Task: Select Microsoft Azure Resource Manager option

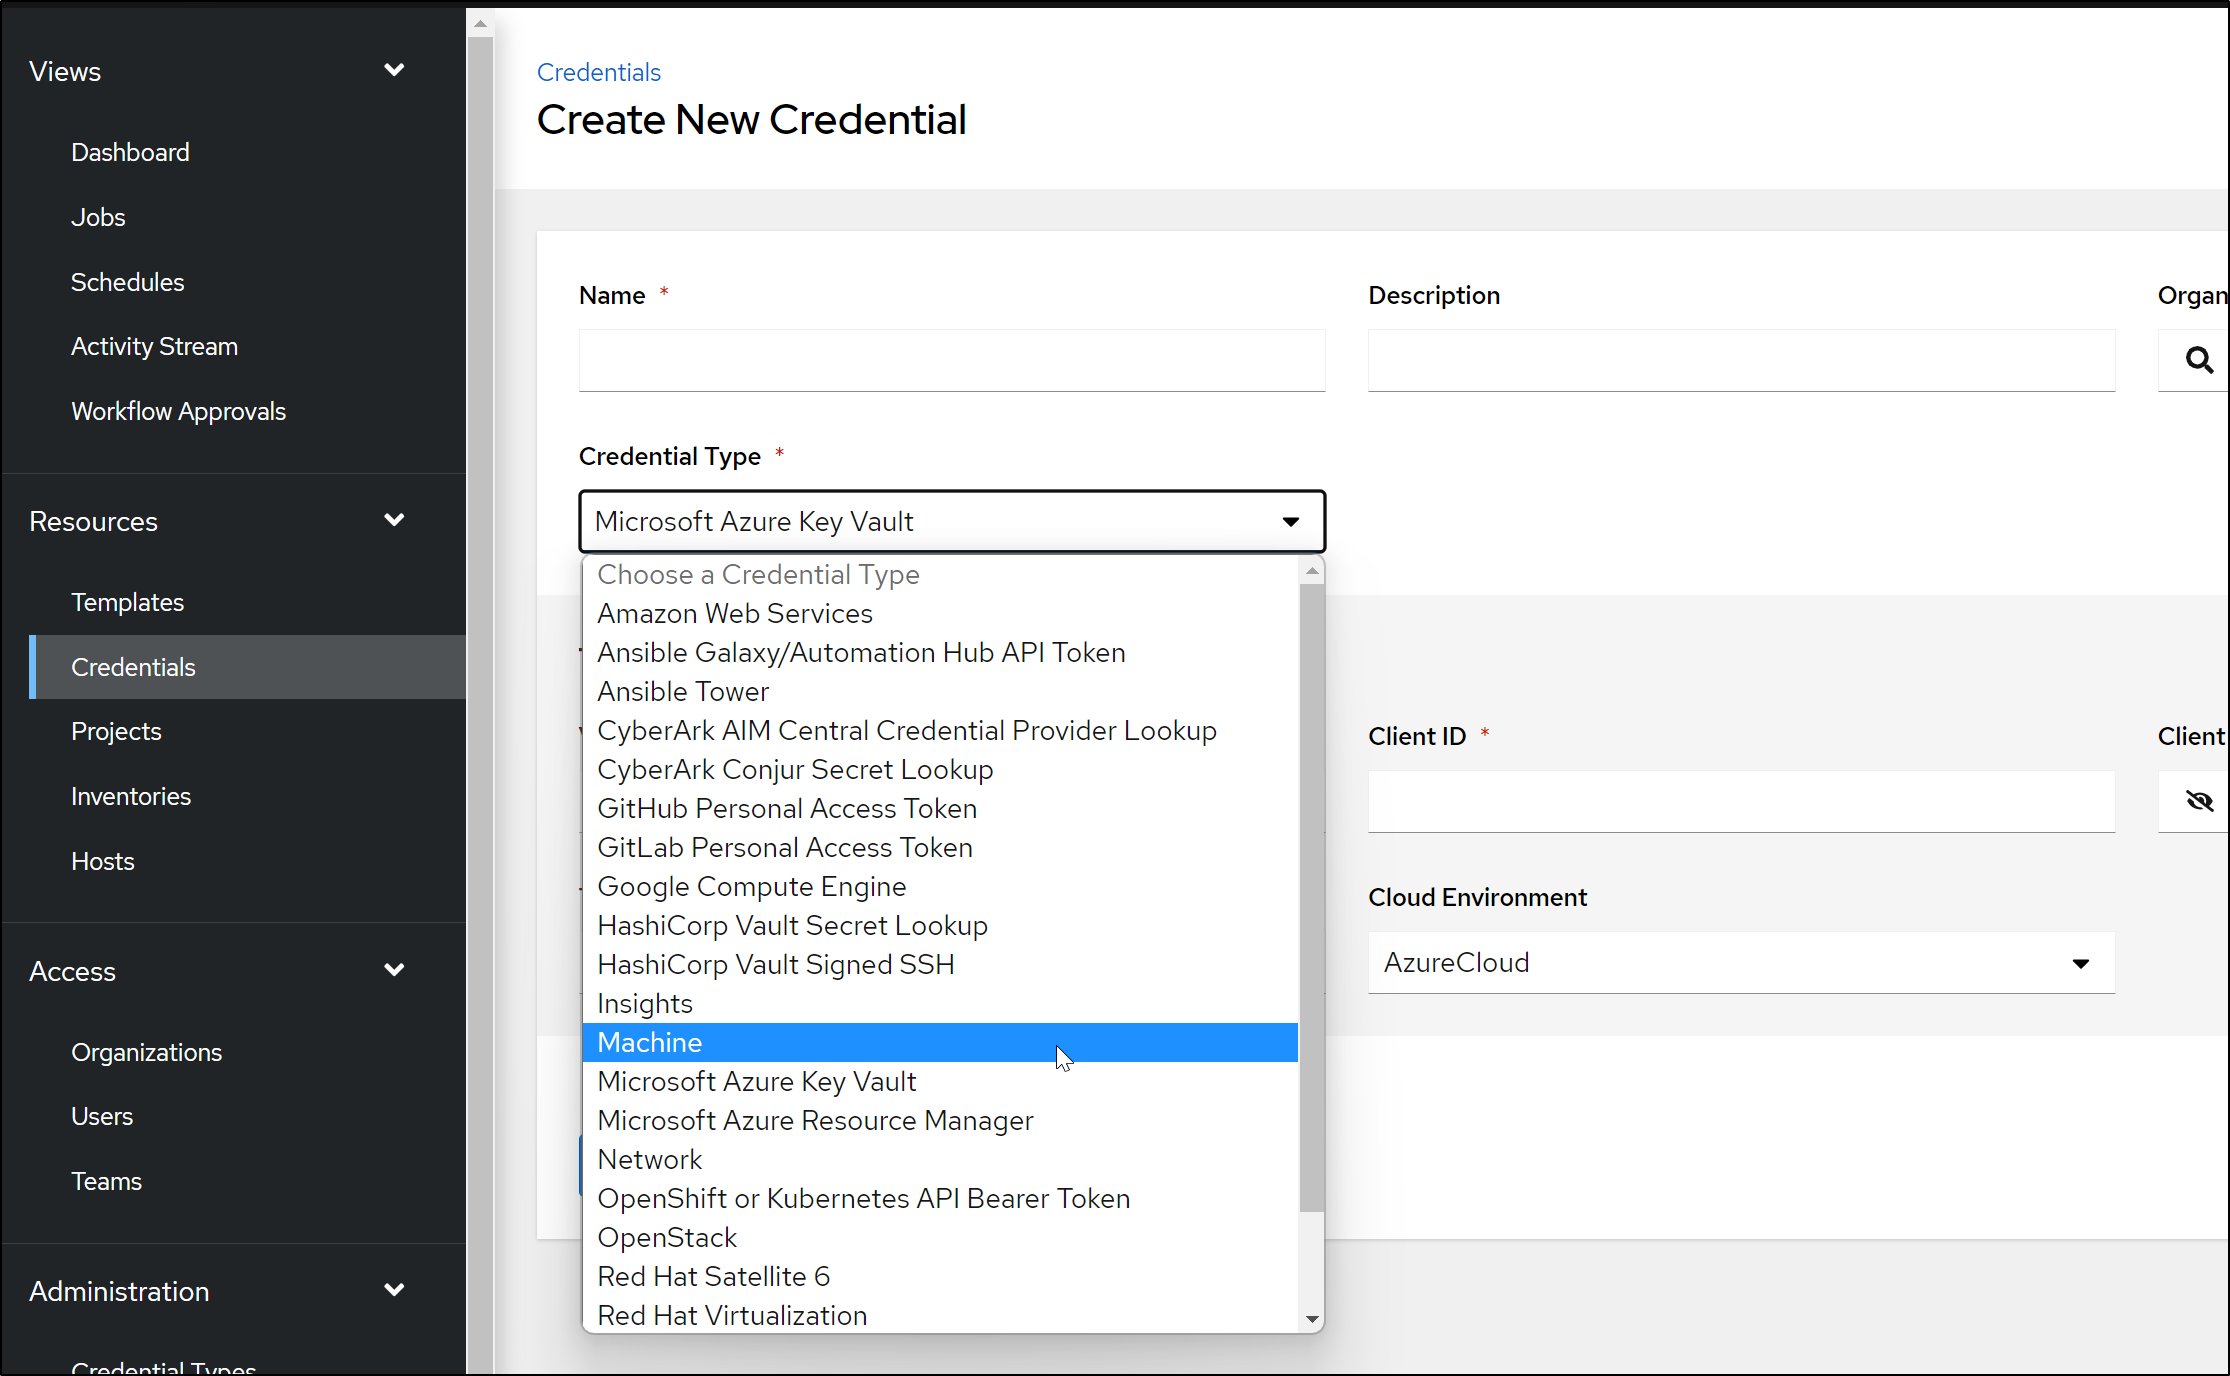Action: [940, 1120]
